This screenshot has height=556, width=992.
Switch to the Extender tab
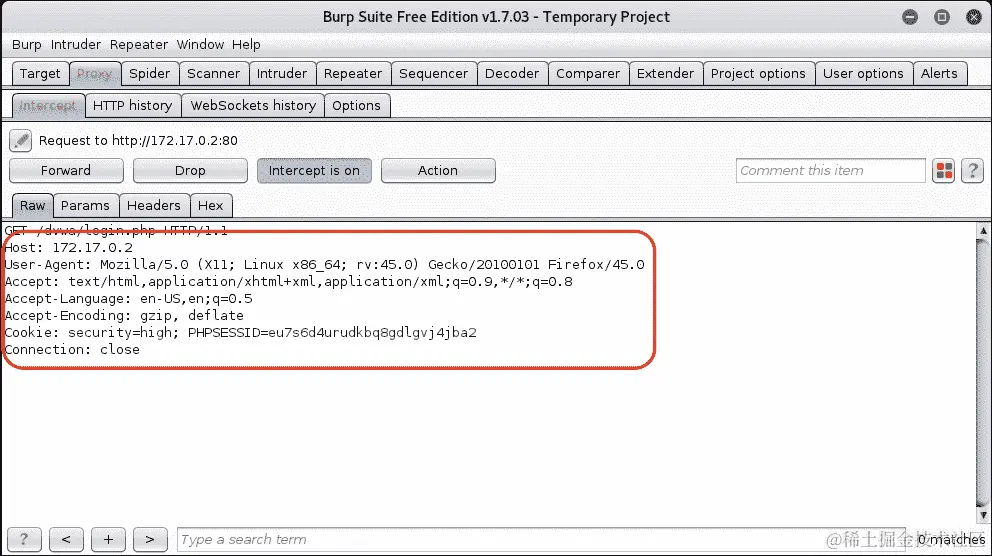pos(665,73)
